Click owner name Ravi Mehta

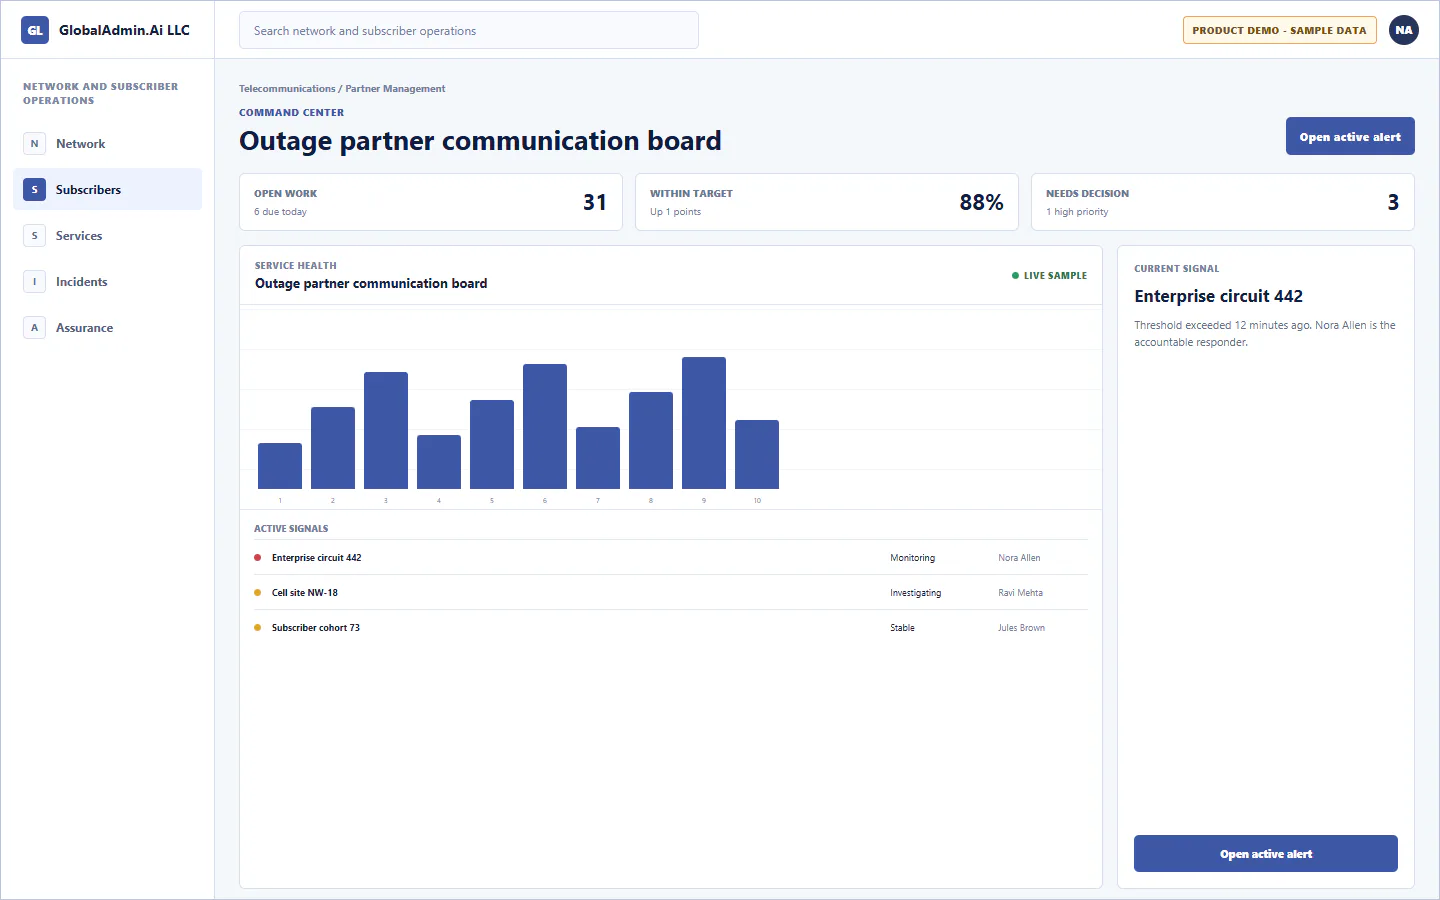click(x=1020, y=593)
